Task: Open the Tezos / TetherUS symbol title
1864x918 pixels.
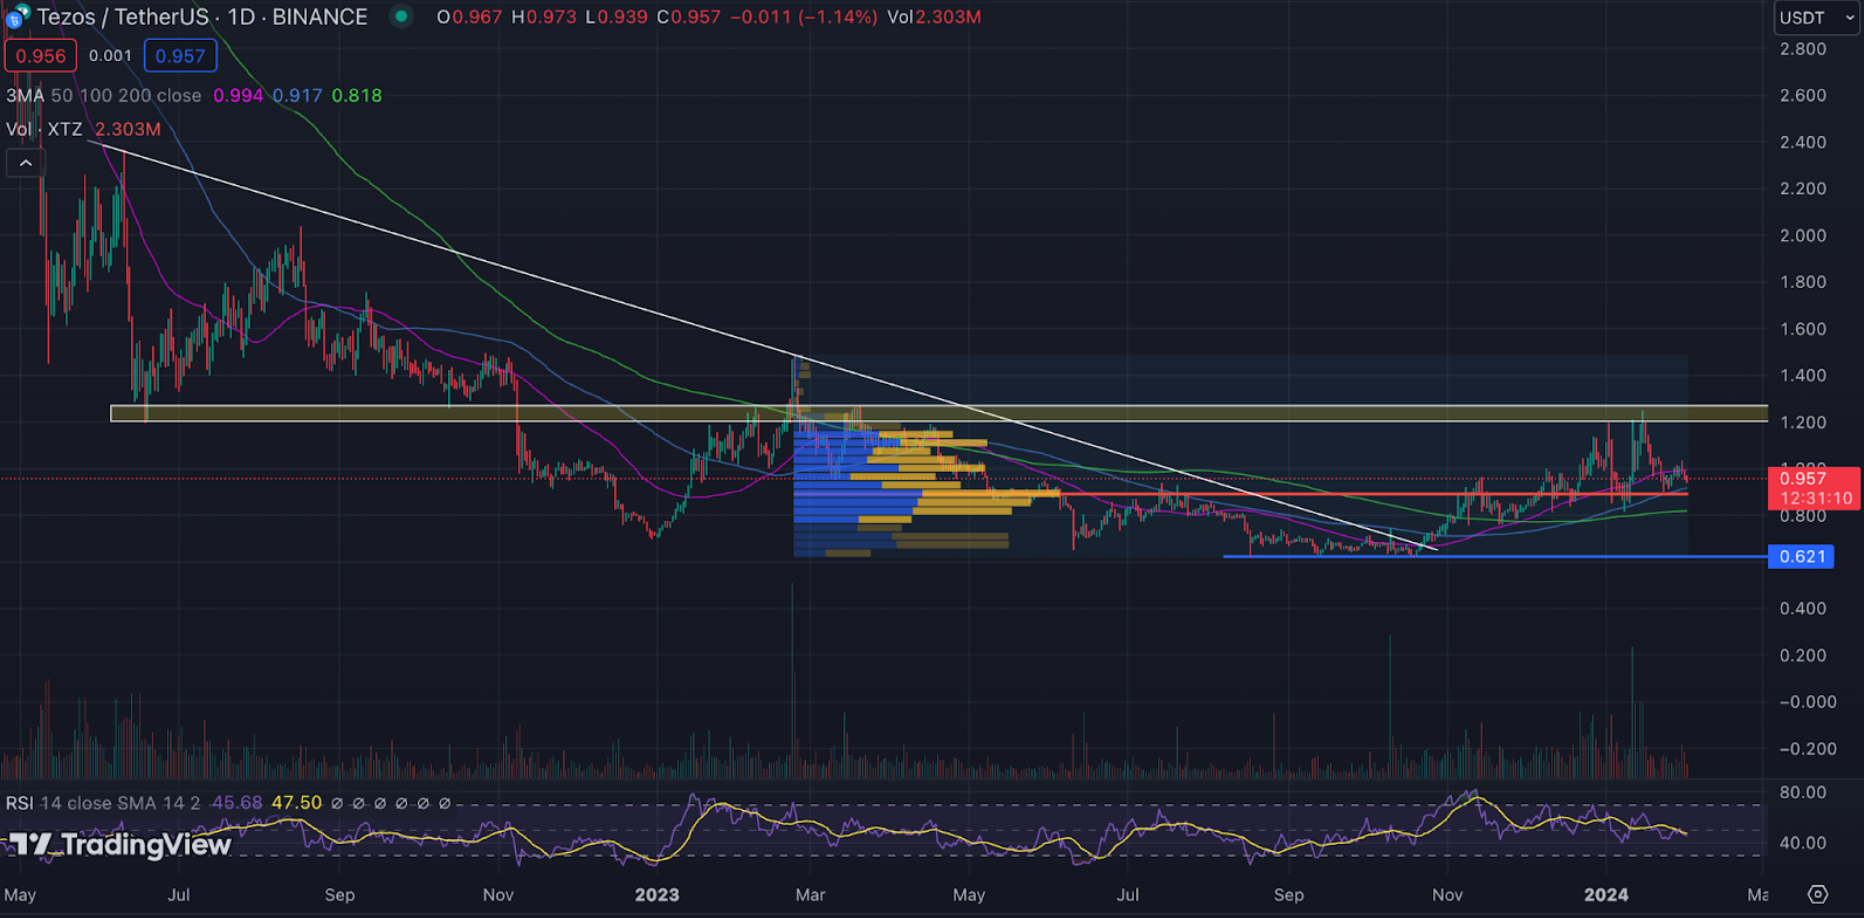Action: tap(202, 17)
